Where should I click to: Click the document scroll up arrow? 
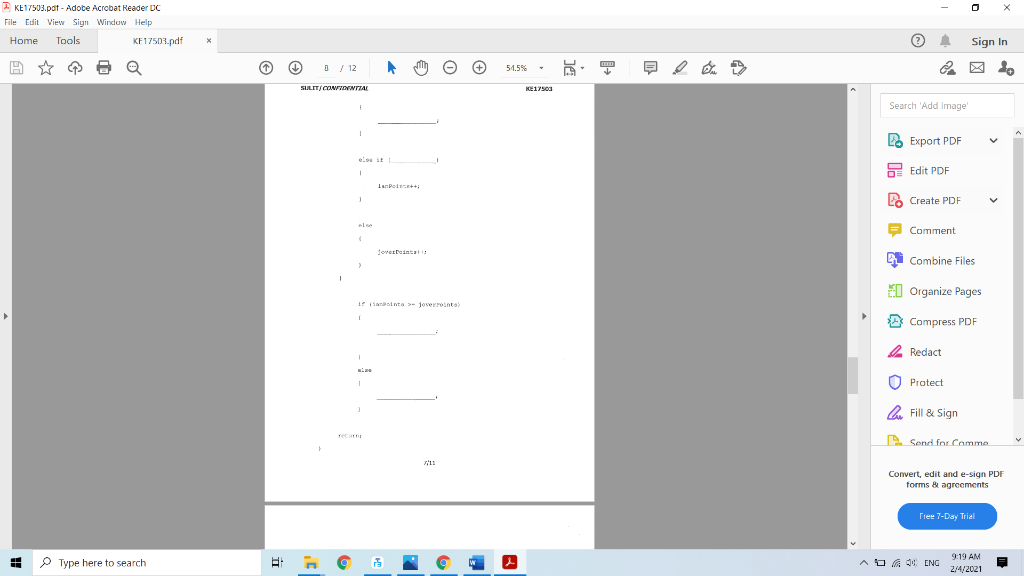[x=852, y=89]
